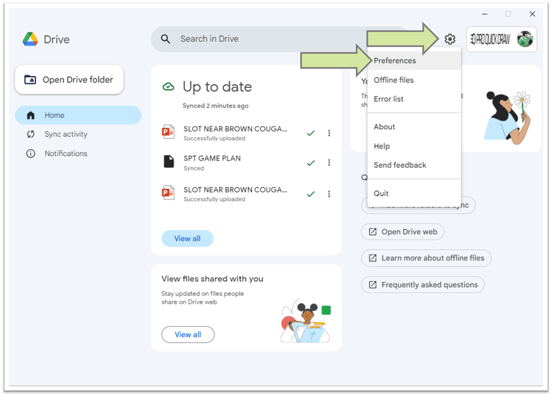Select Preferences from the settings menu
The width and height of the screenshot is (552, 396).
(x=414, y=61)
